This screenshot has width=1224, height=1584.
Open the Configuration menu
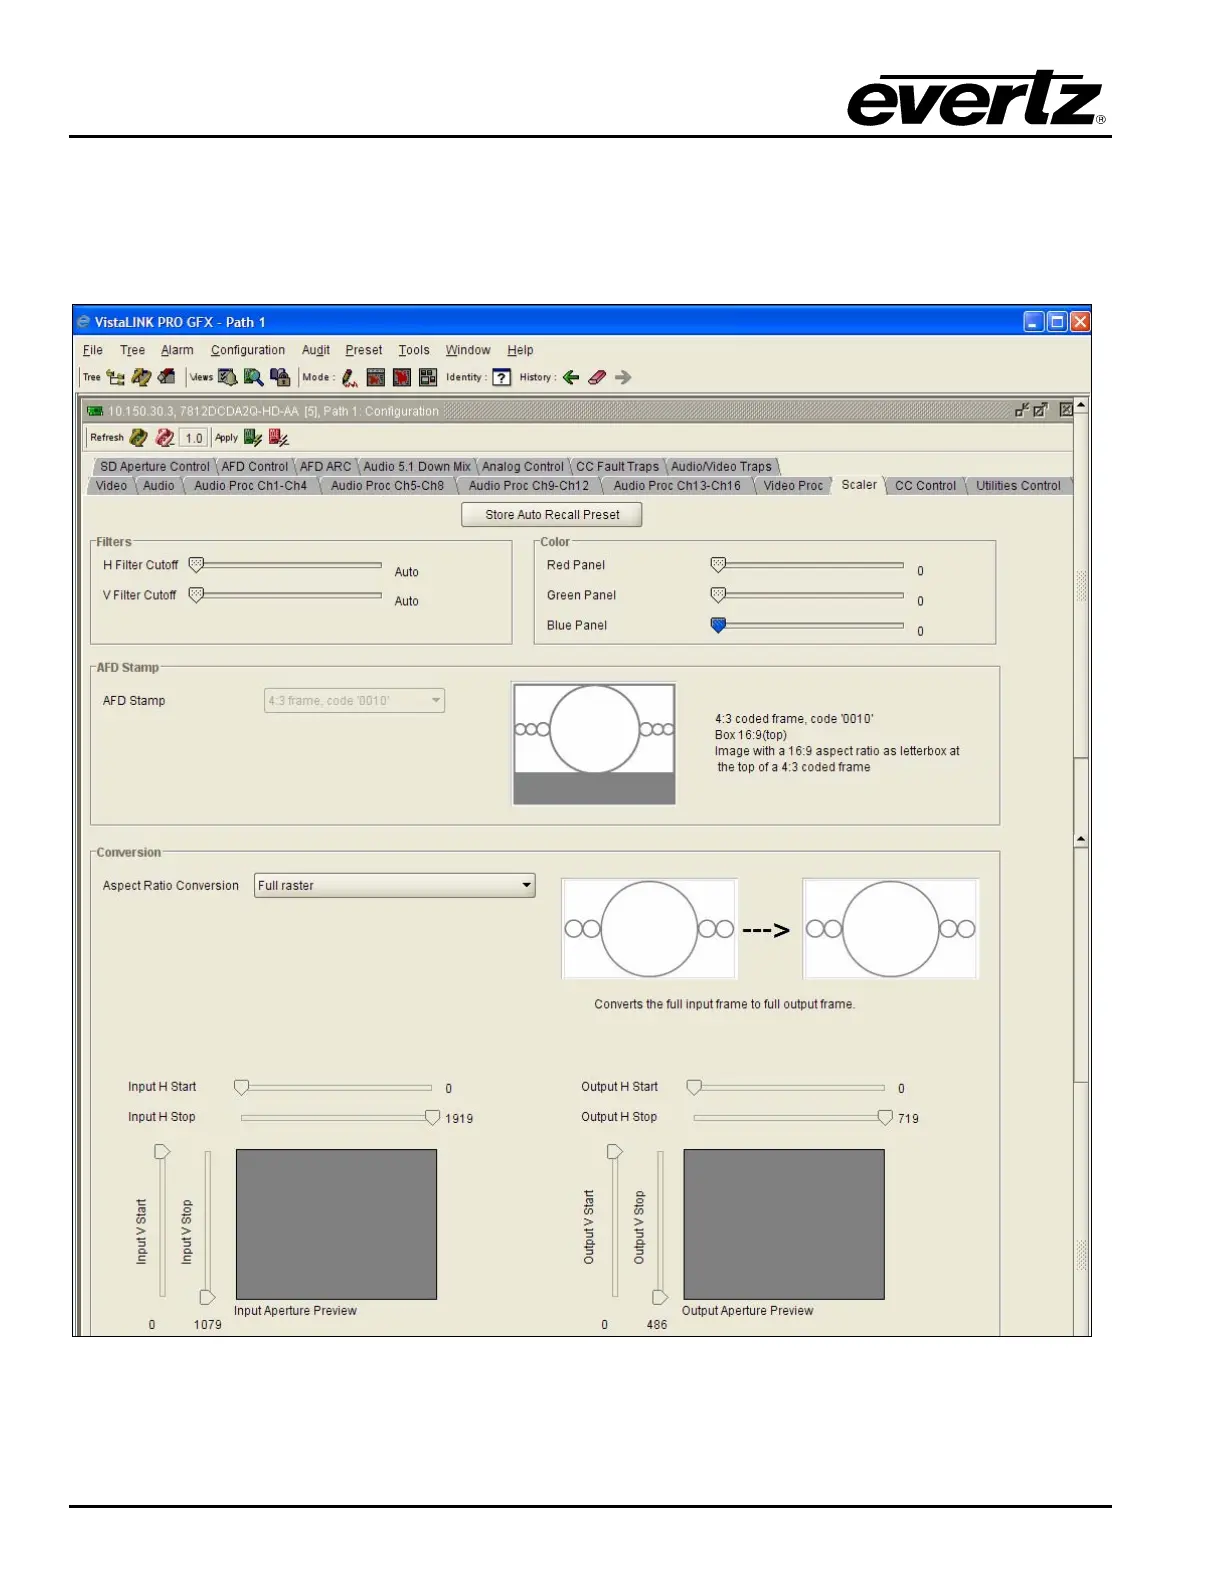pyautogui.click(x=247, y=350)
